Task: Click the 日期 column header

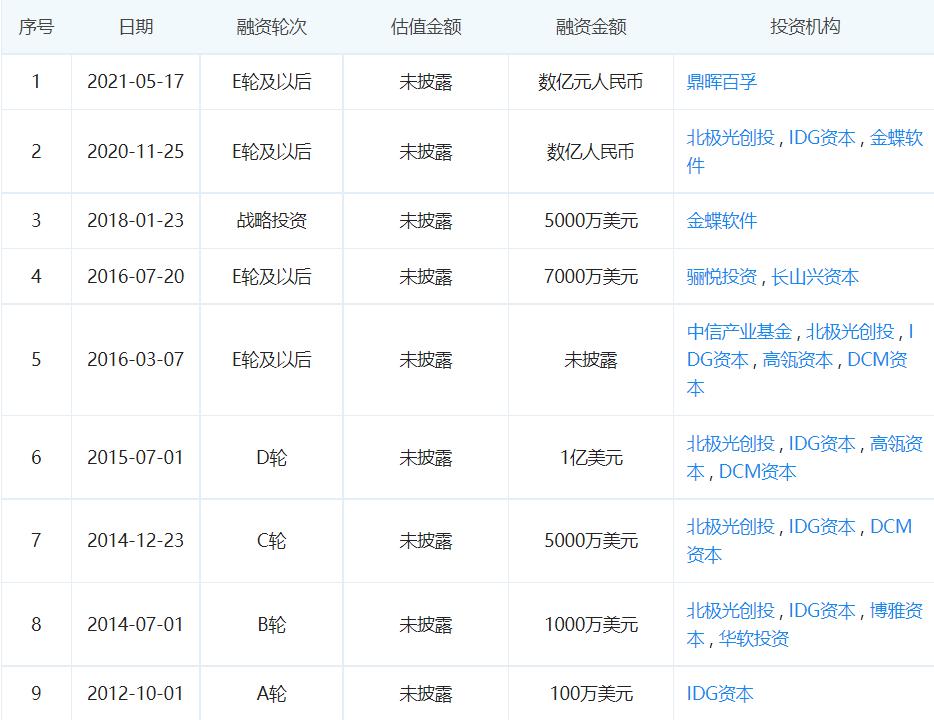Action: point(136,27)
